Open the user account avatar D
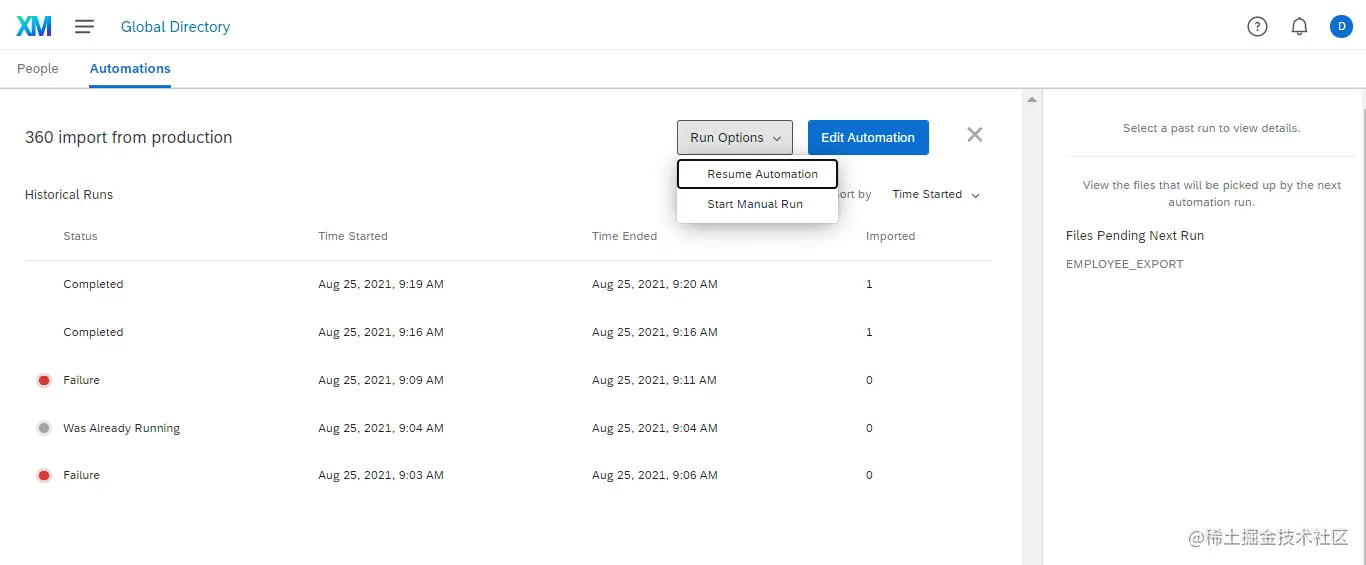This screenshot has width=1366, height=565. 1341,27
